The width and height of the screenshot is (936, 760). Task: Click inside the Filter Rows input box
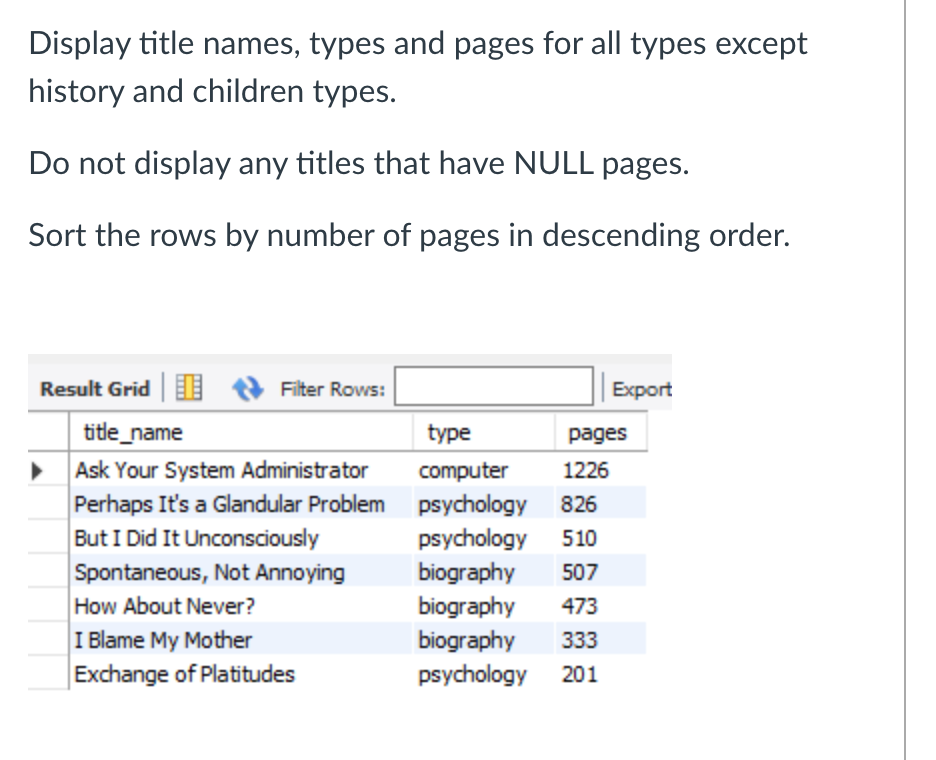493,385
